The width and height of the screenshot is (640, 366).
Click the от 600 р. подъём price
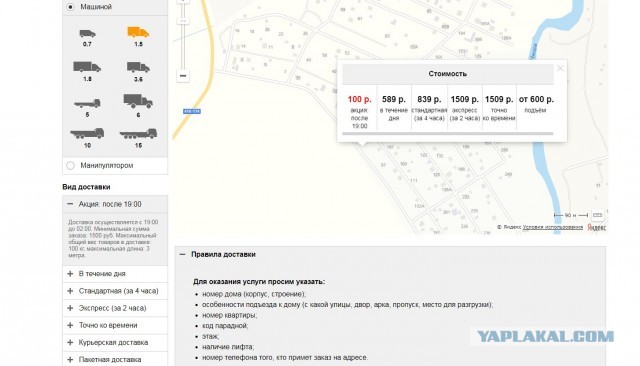tap(536, 99)
